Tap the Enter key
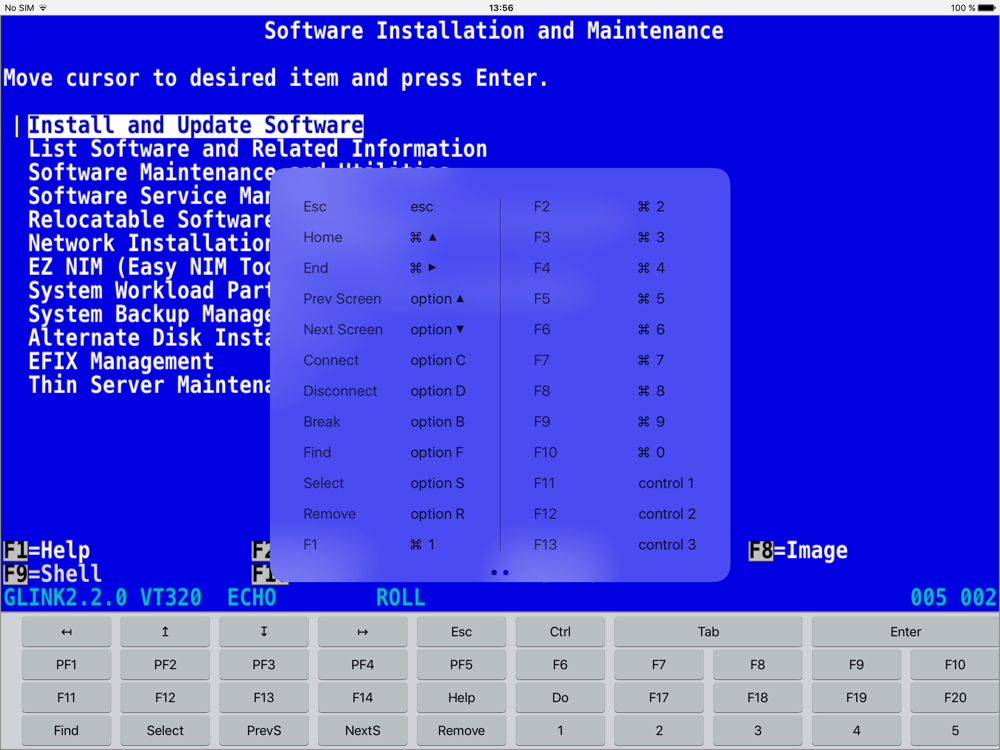 pyautogui.click(x=906, y=631)
